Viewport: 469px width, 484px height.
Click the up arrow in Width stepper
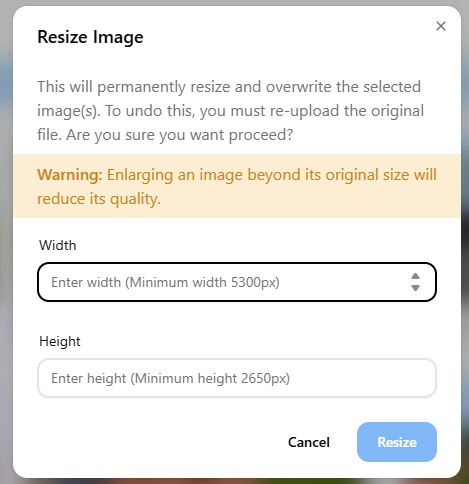pos(415,276)
